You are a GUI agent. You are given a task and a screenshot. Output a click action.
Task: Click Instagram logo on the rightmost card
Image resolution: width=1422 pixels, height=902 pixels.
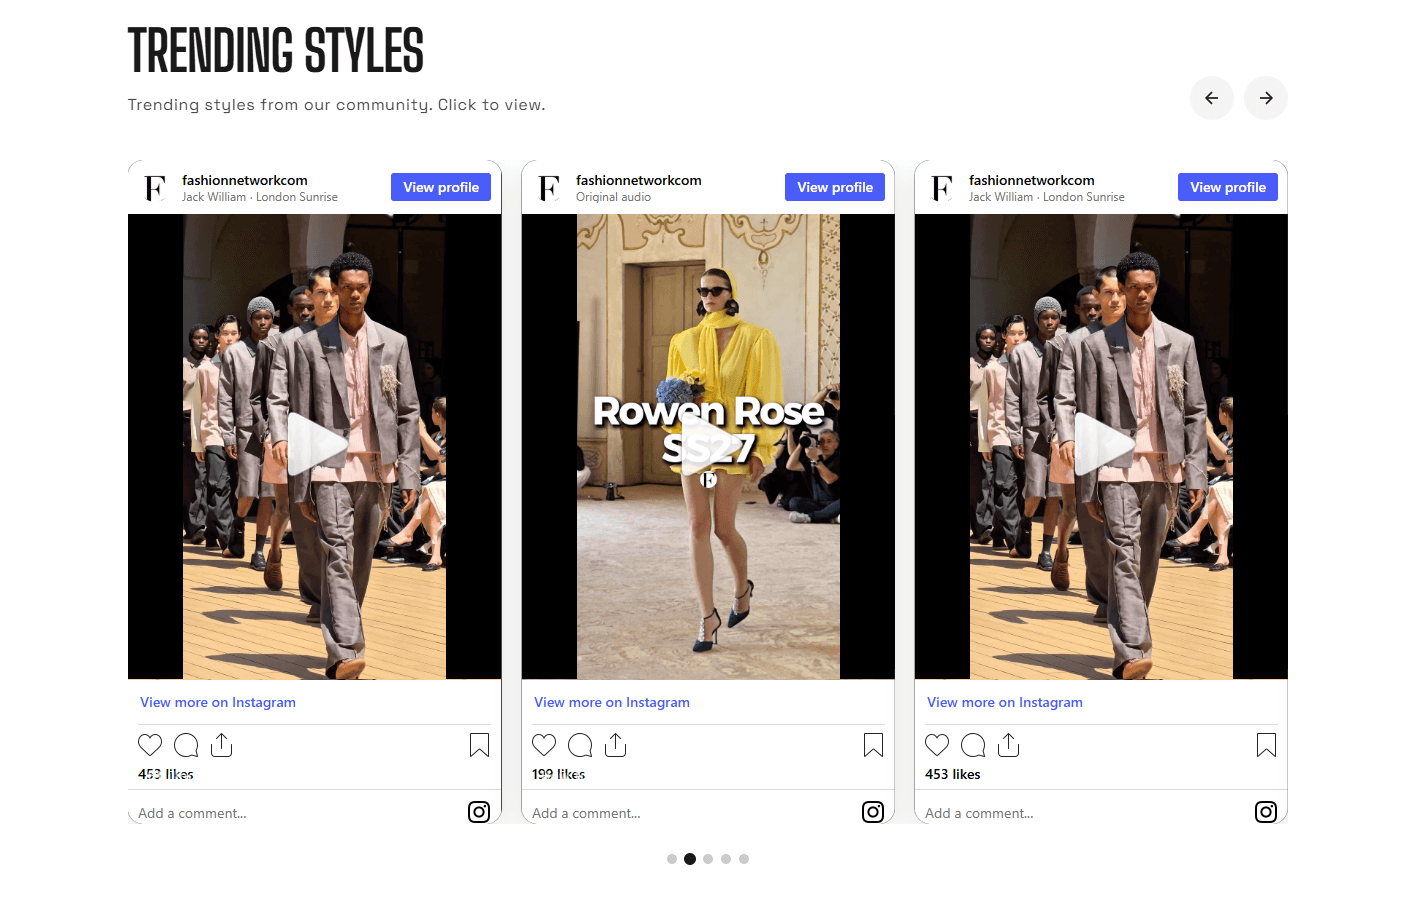click(x=1266, y=812)
